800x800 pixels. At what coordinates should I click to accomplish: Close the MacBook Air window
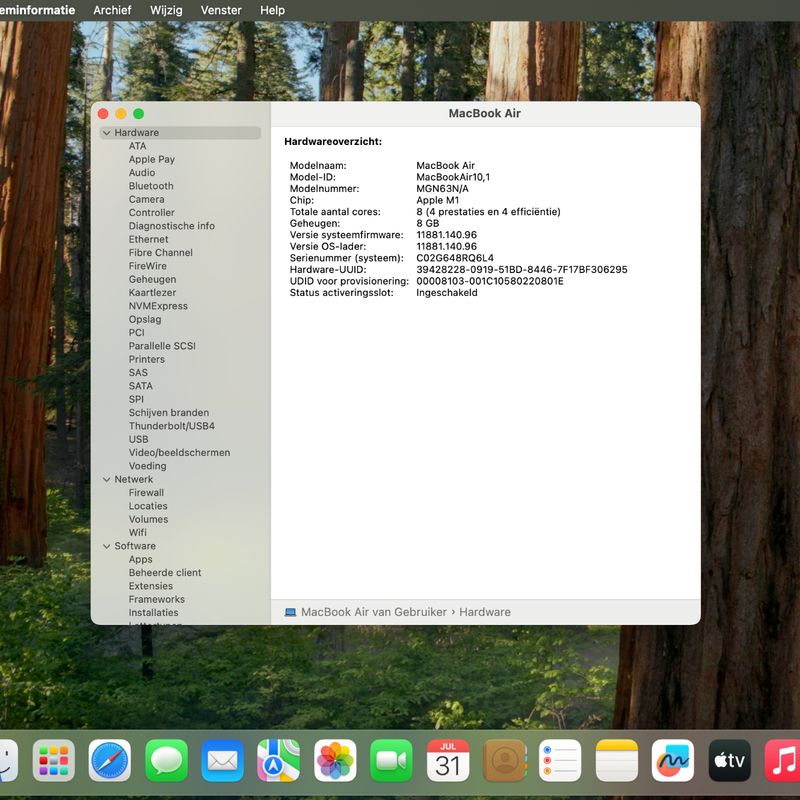point(103,114)
